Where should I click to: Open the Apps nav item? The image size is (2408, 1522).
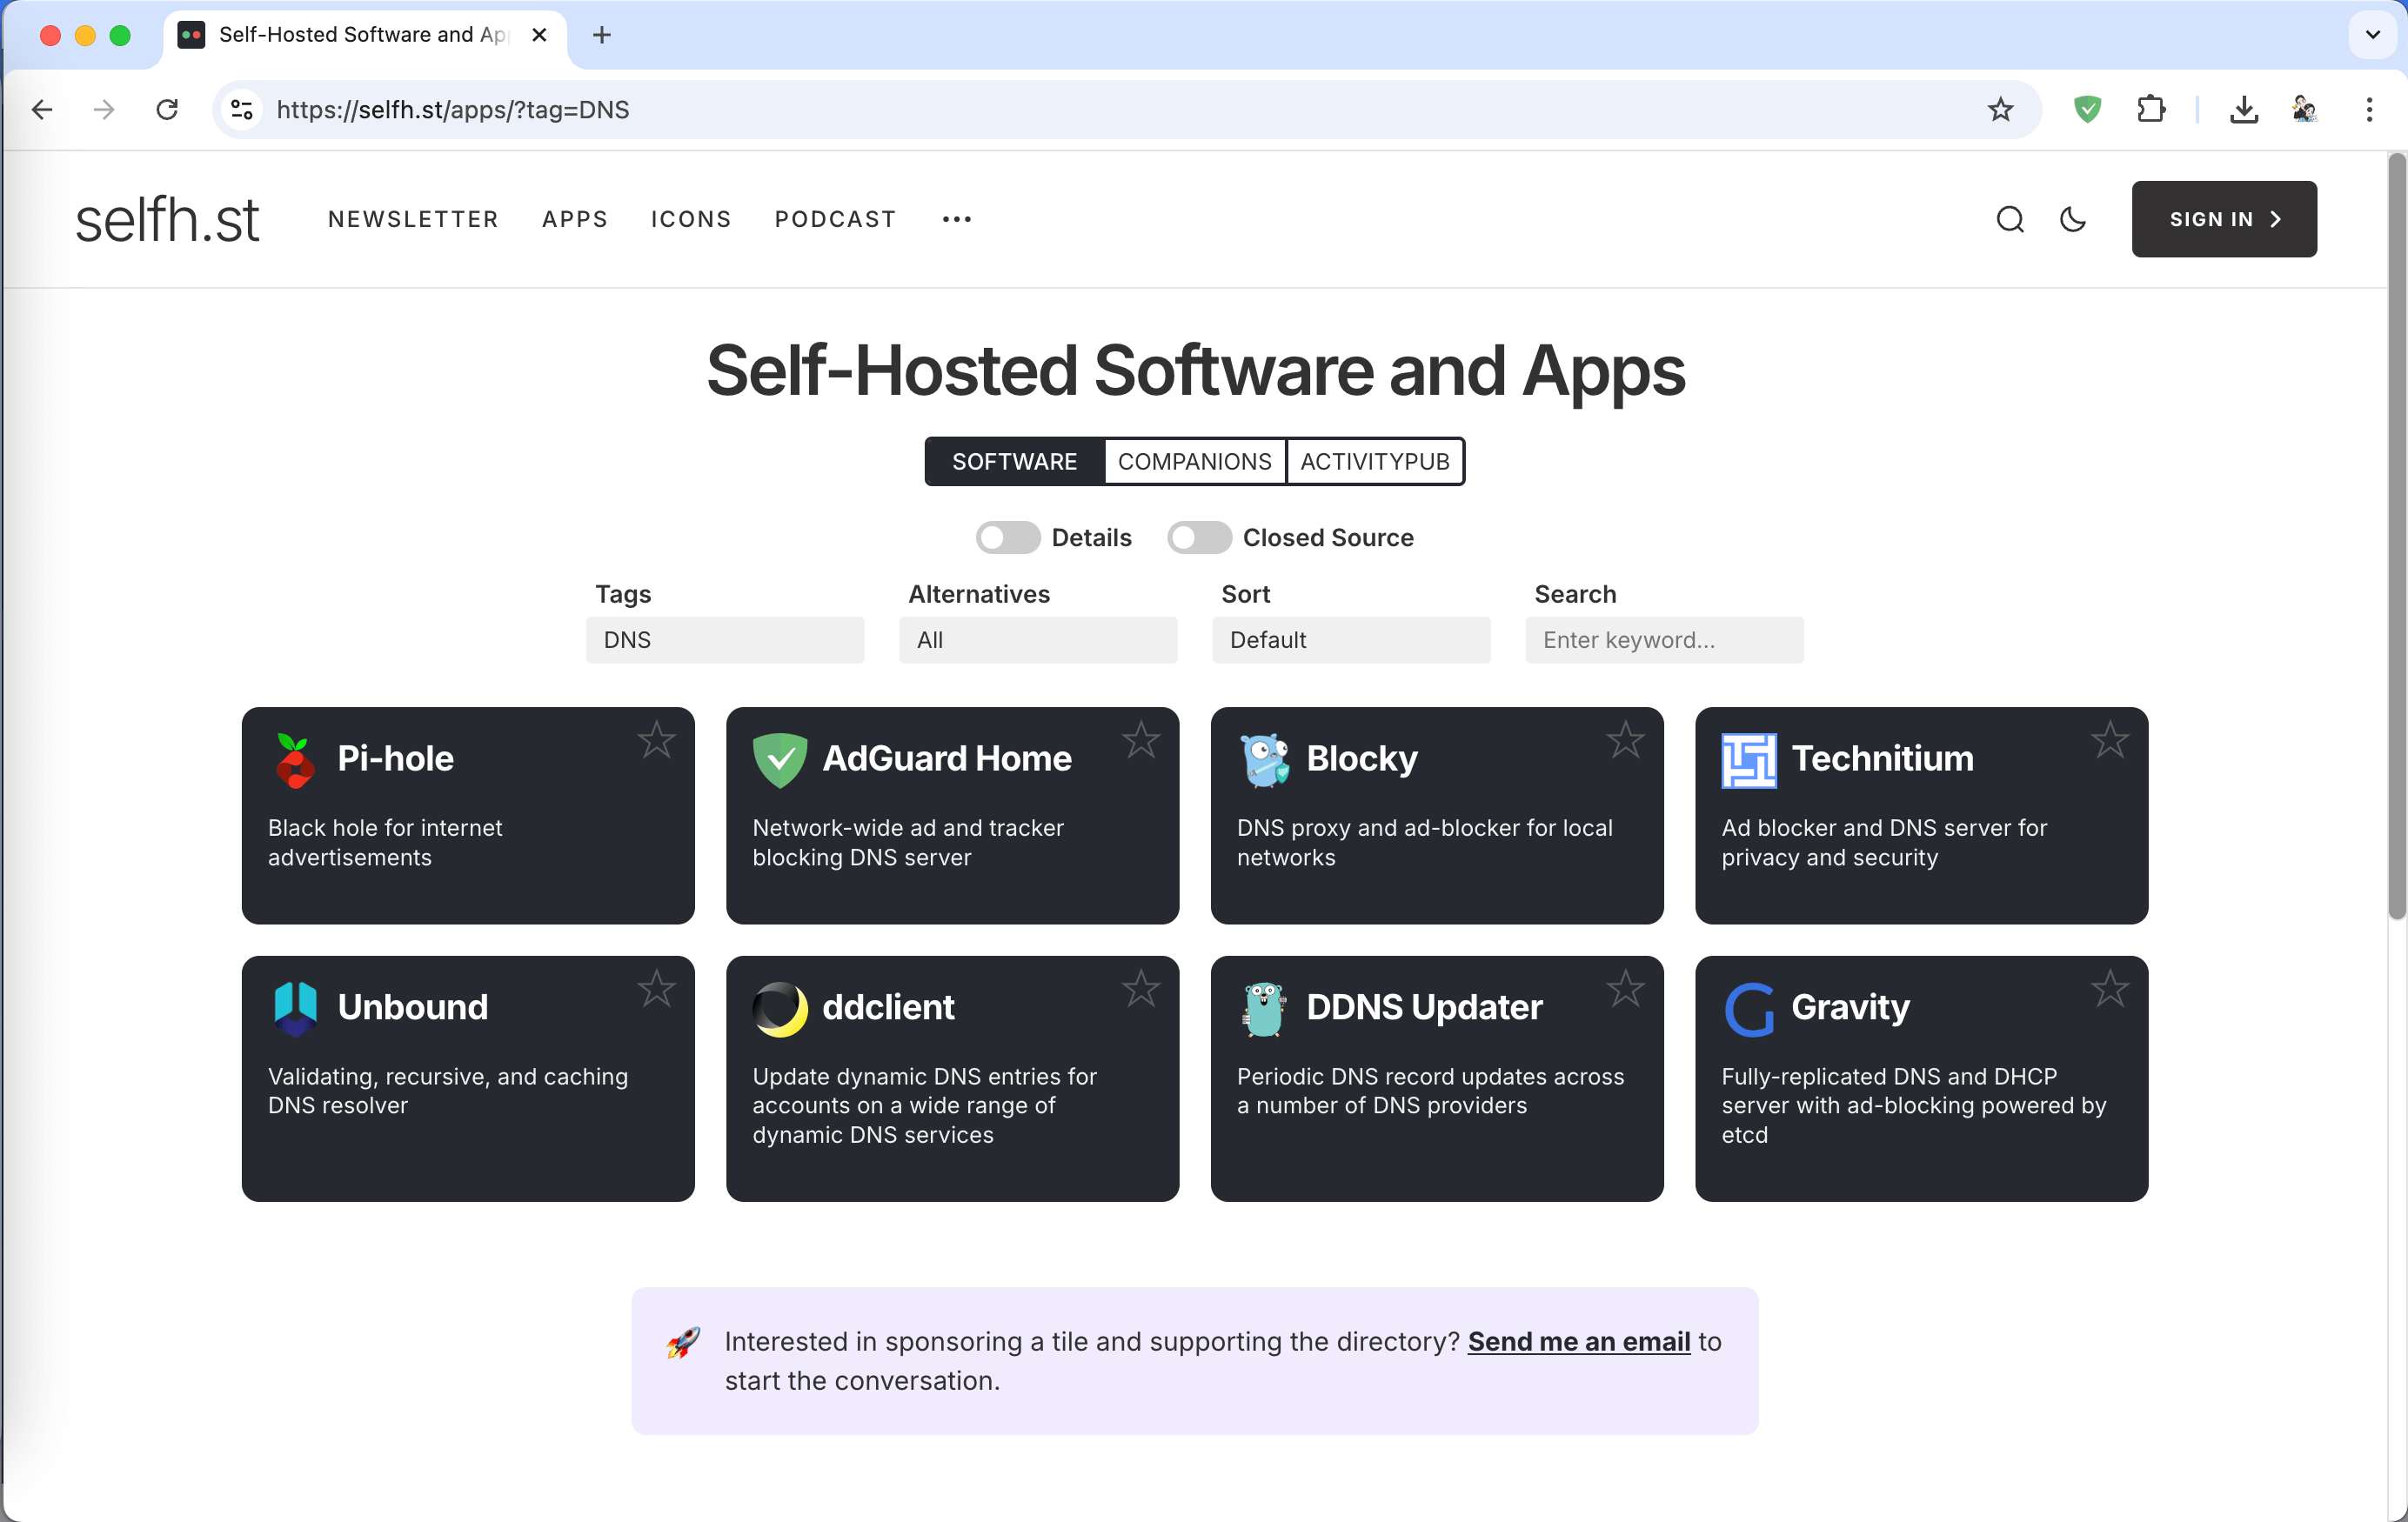click(575, 219)
